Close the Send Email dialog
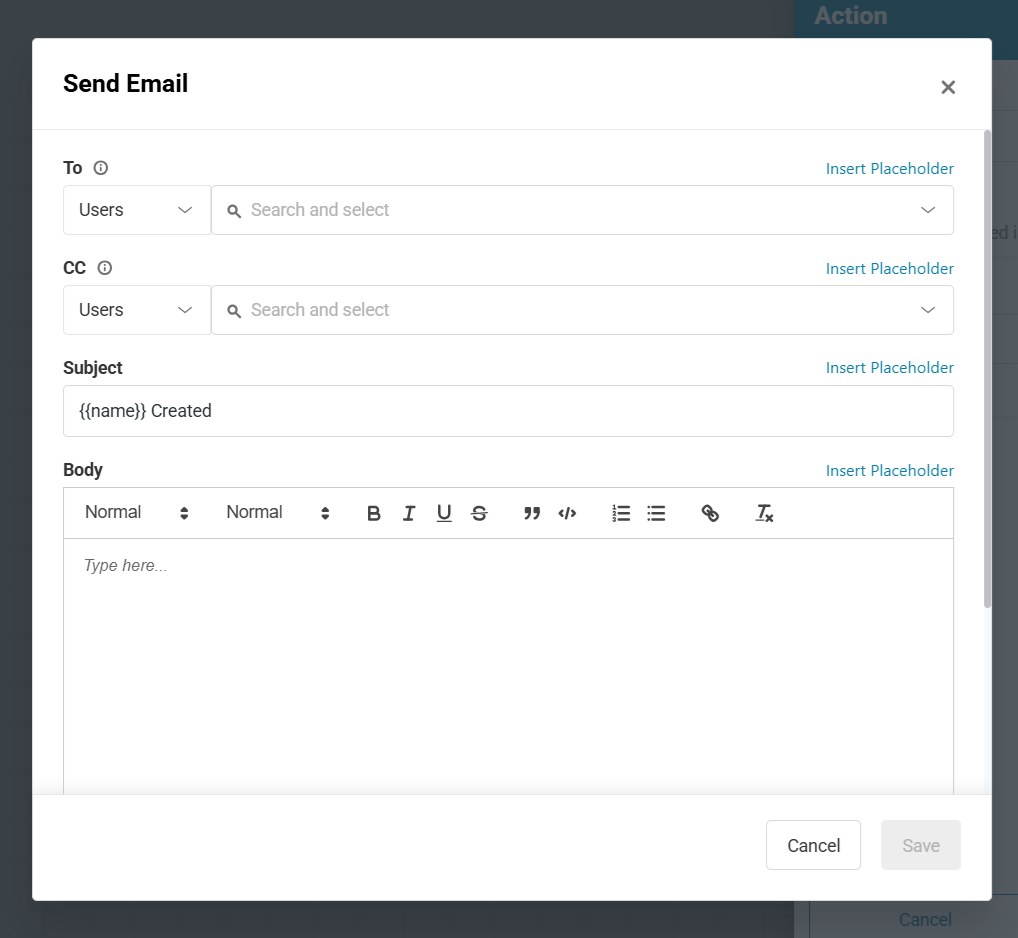1018x938 pixels. tap(948, 87)
